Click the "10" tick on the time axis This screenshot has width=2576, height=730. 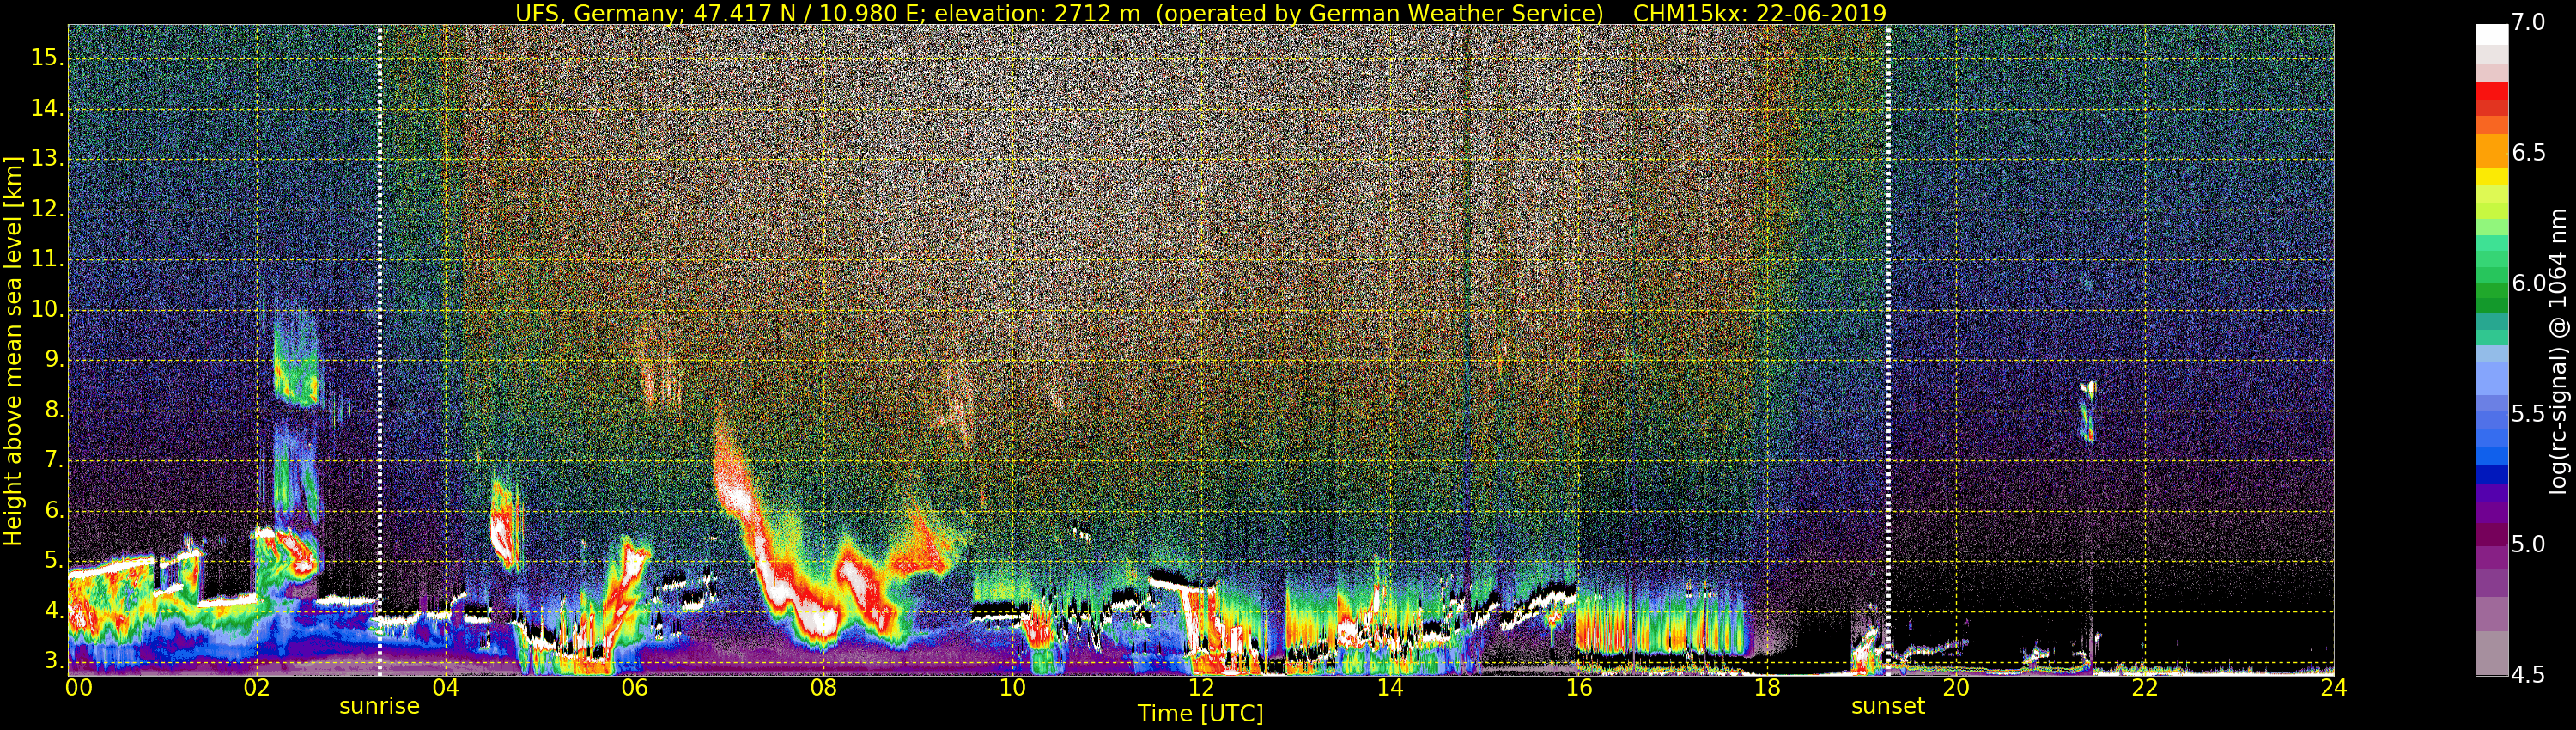click(x=1012, y=687)
